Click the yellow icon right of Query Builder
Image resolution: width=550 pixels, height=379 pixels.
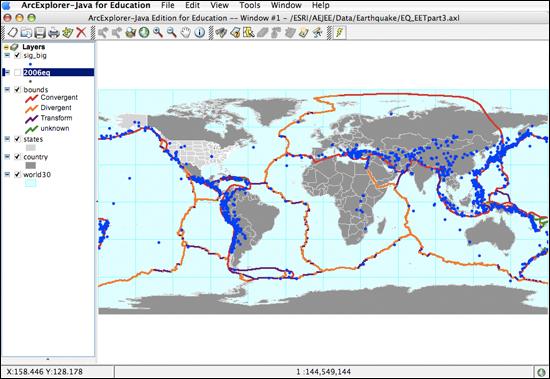pyautogui.click(x=249, y=33)
